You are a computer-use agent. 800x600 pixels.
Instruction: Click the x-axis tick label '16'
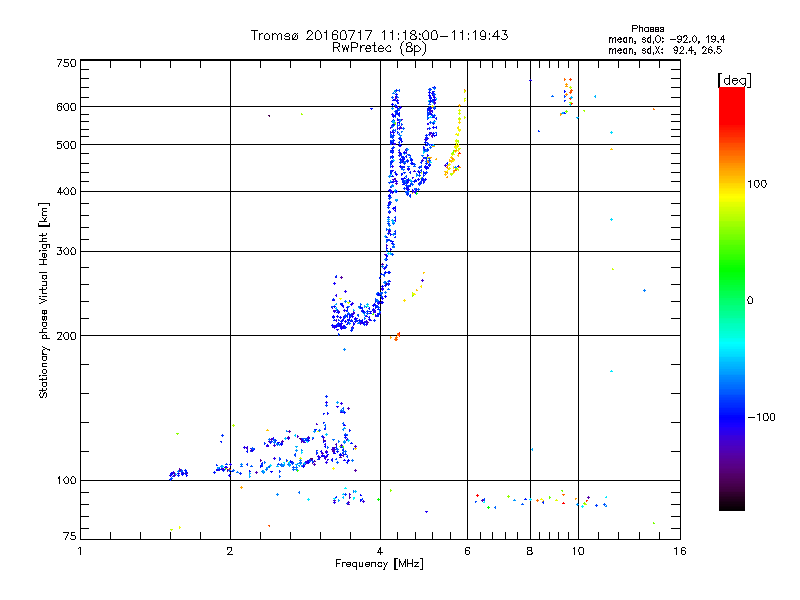click(680, 551)
